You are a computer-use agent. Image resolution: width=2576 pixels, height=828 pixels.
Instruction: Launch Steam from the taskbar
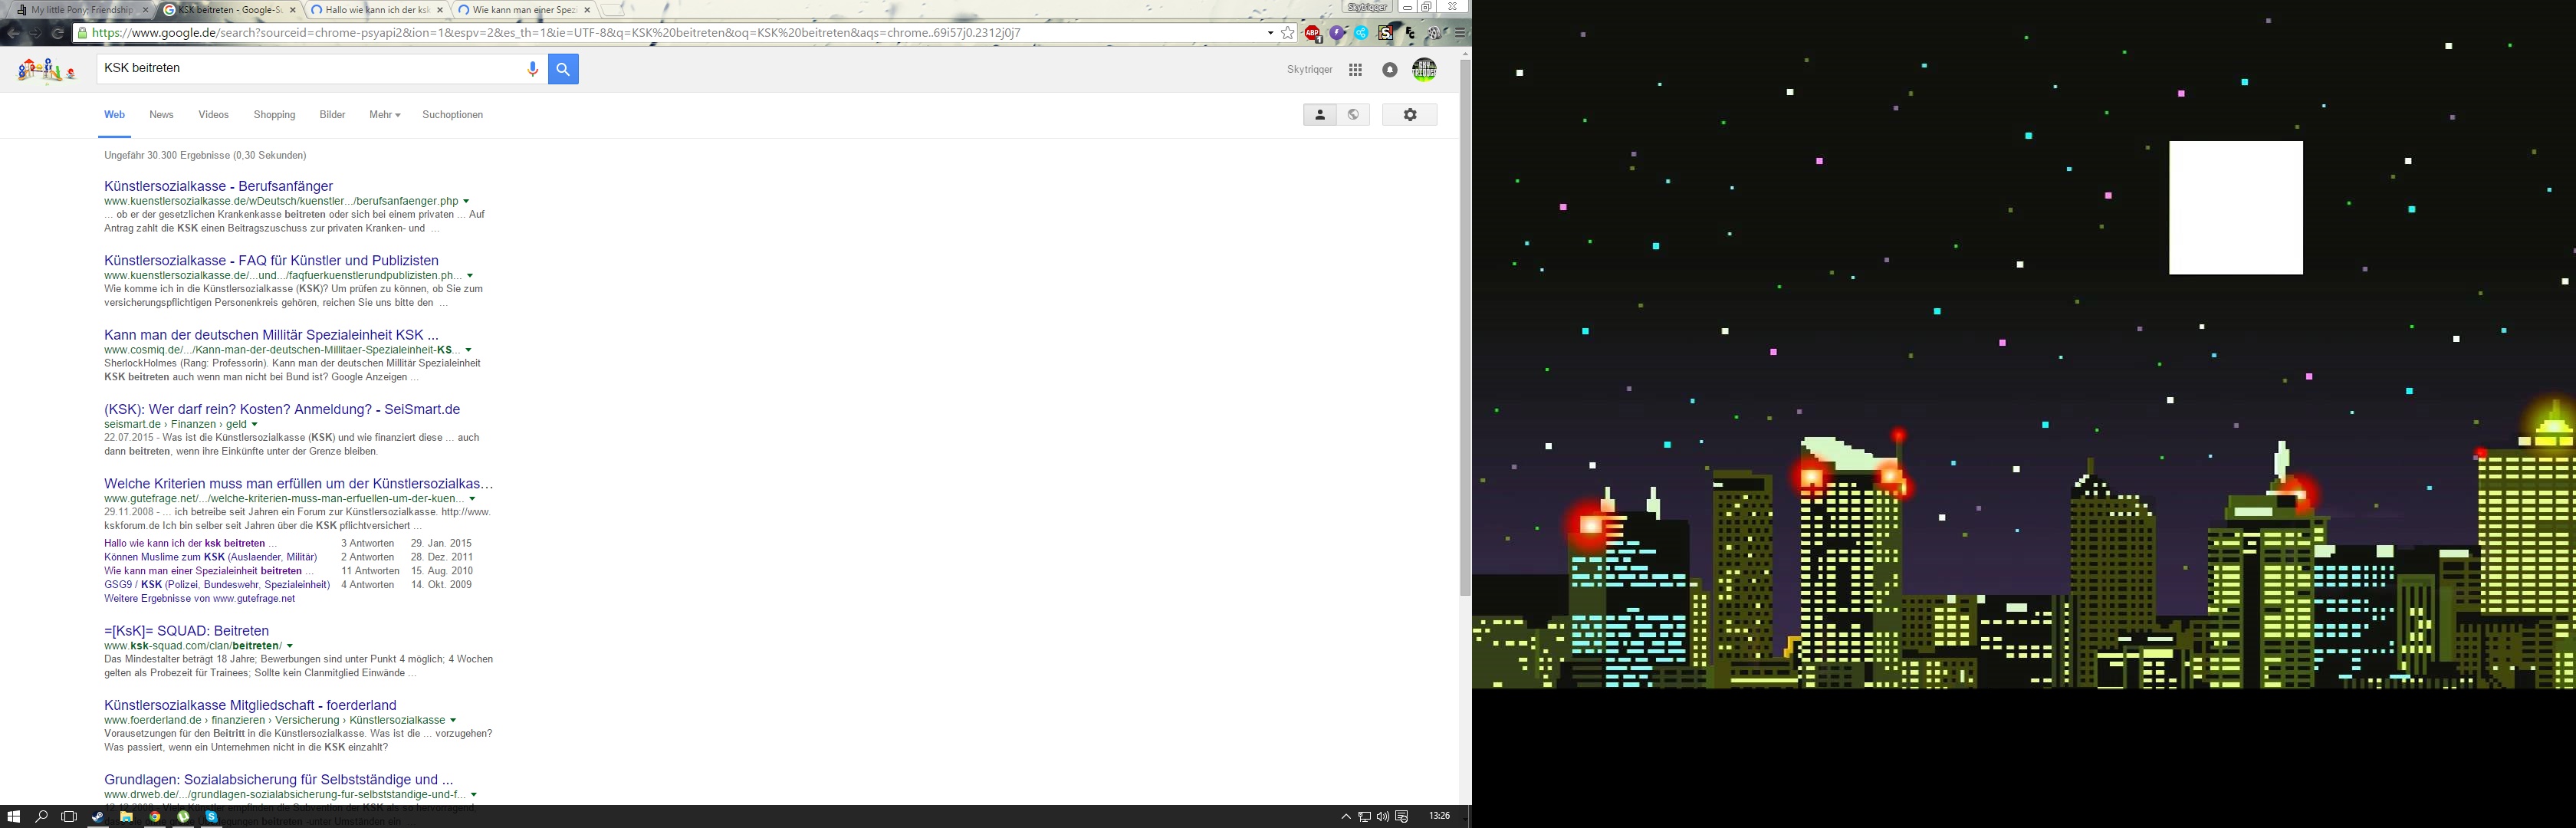tap(97, 817)
